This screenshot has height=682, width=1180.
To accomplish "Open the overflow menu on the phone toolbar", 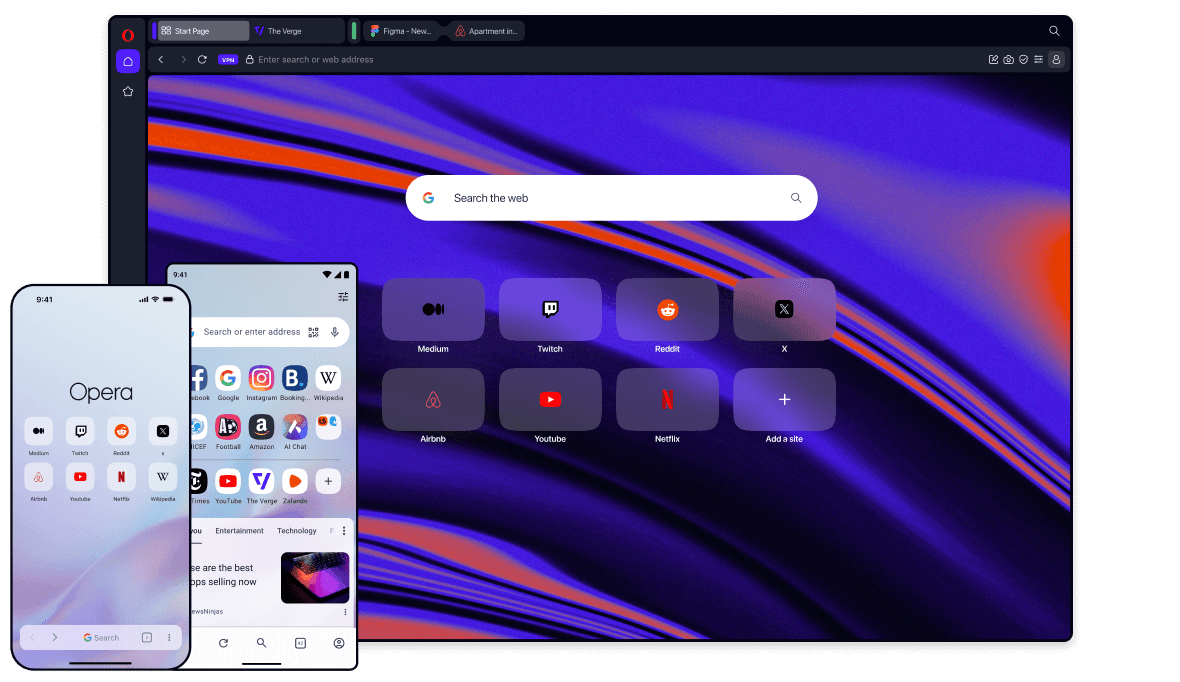I will click(x=168, y=637).
